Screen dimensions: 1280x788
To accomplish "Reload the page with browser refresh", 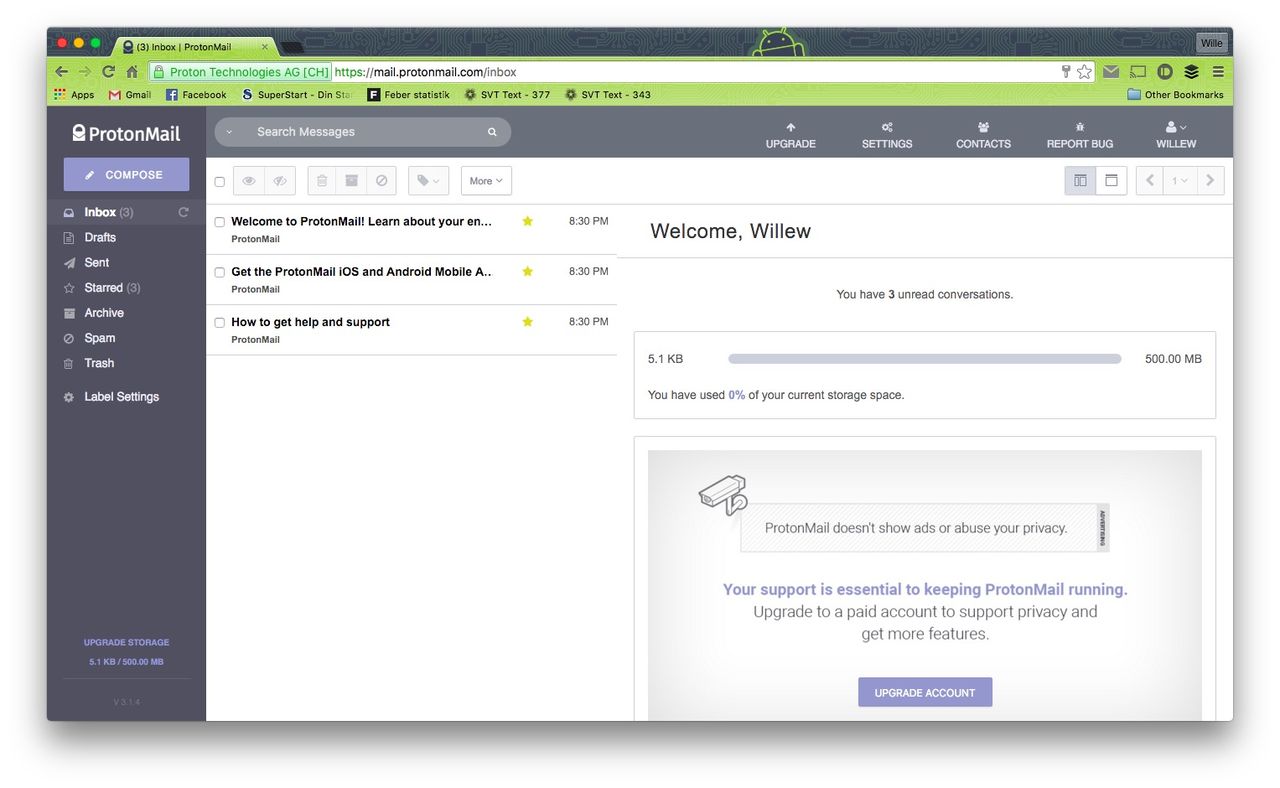I will (108, 72).
